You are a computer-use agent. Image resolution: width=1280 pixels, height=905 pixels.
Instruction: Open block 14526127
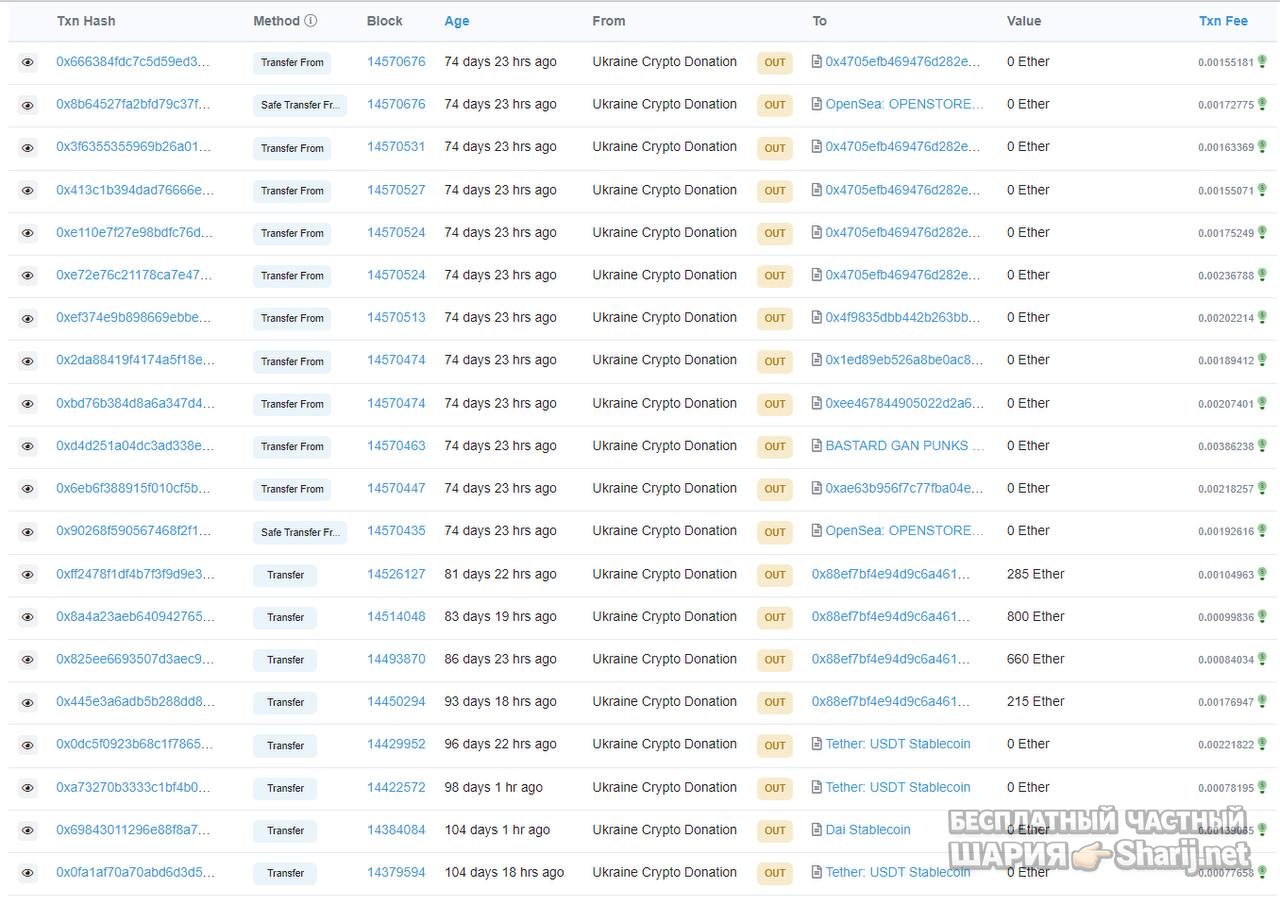point(396,574)
